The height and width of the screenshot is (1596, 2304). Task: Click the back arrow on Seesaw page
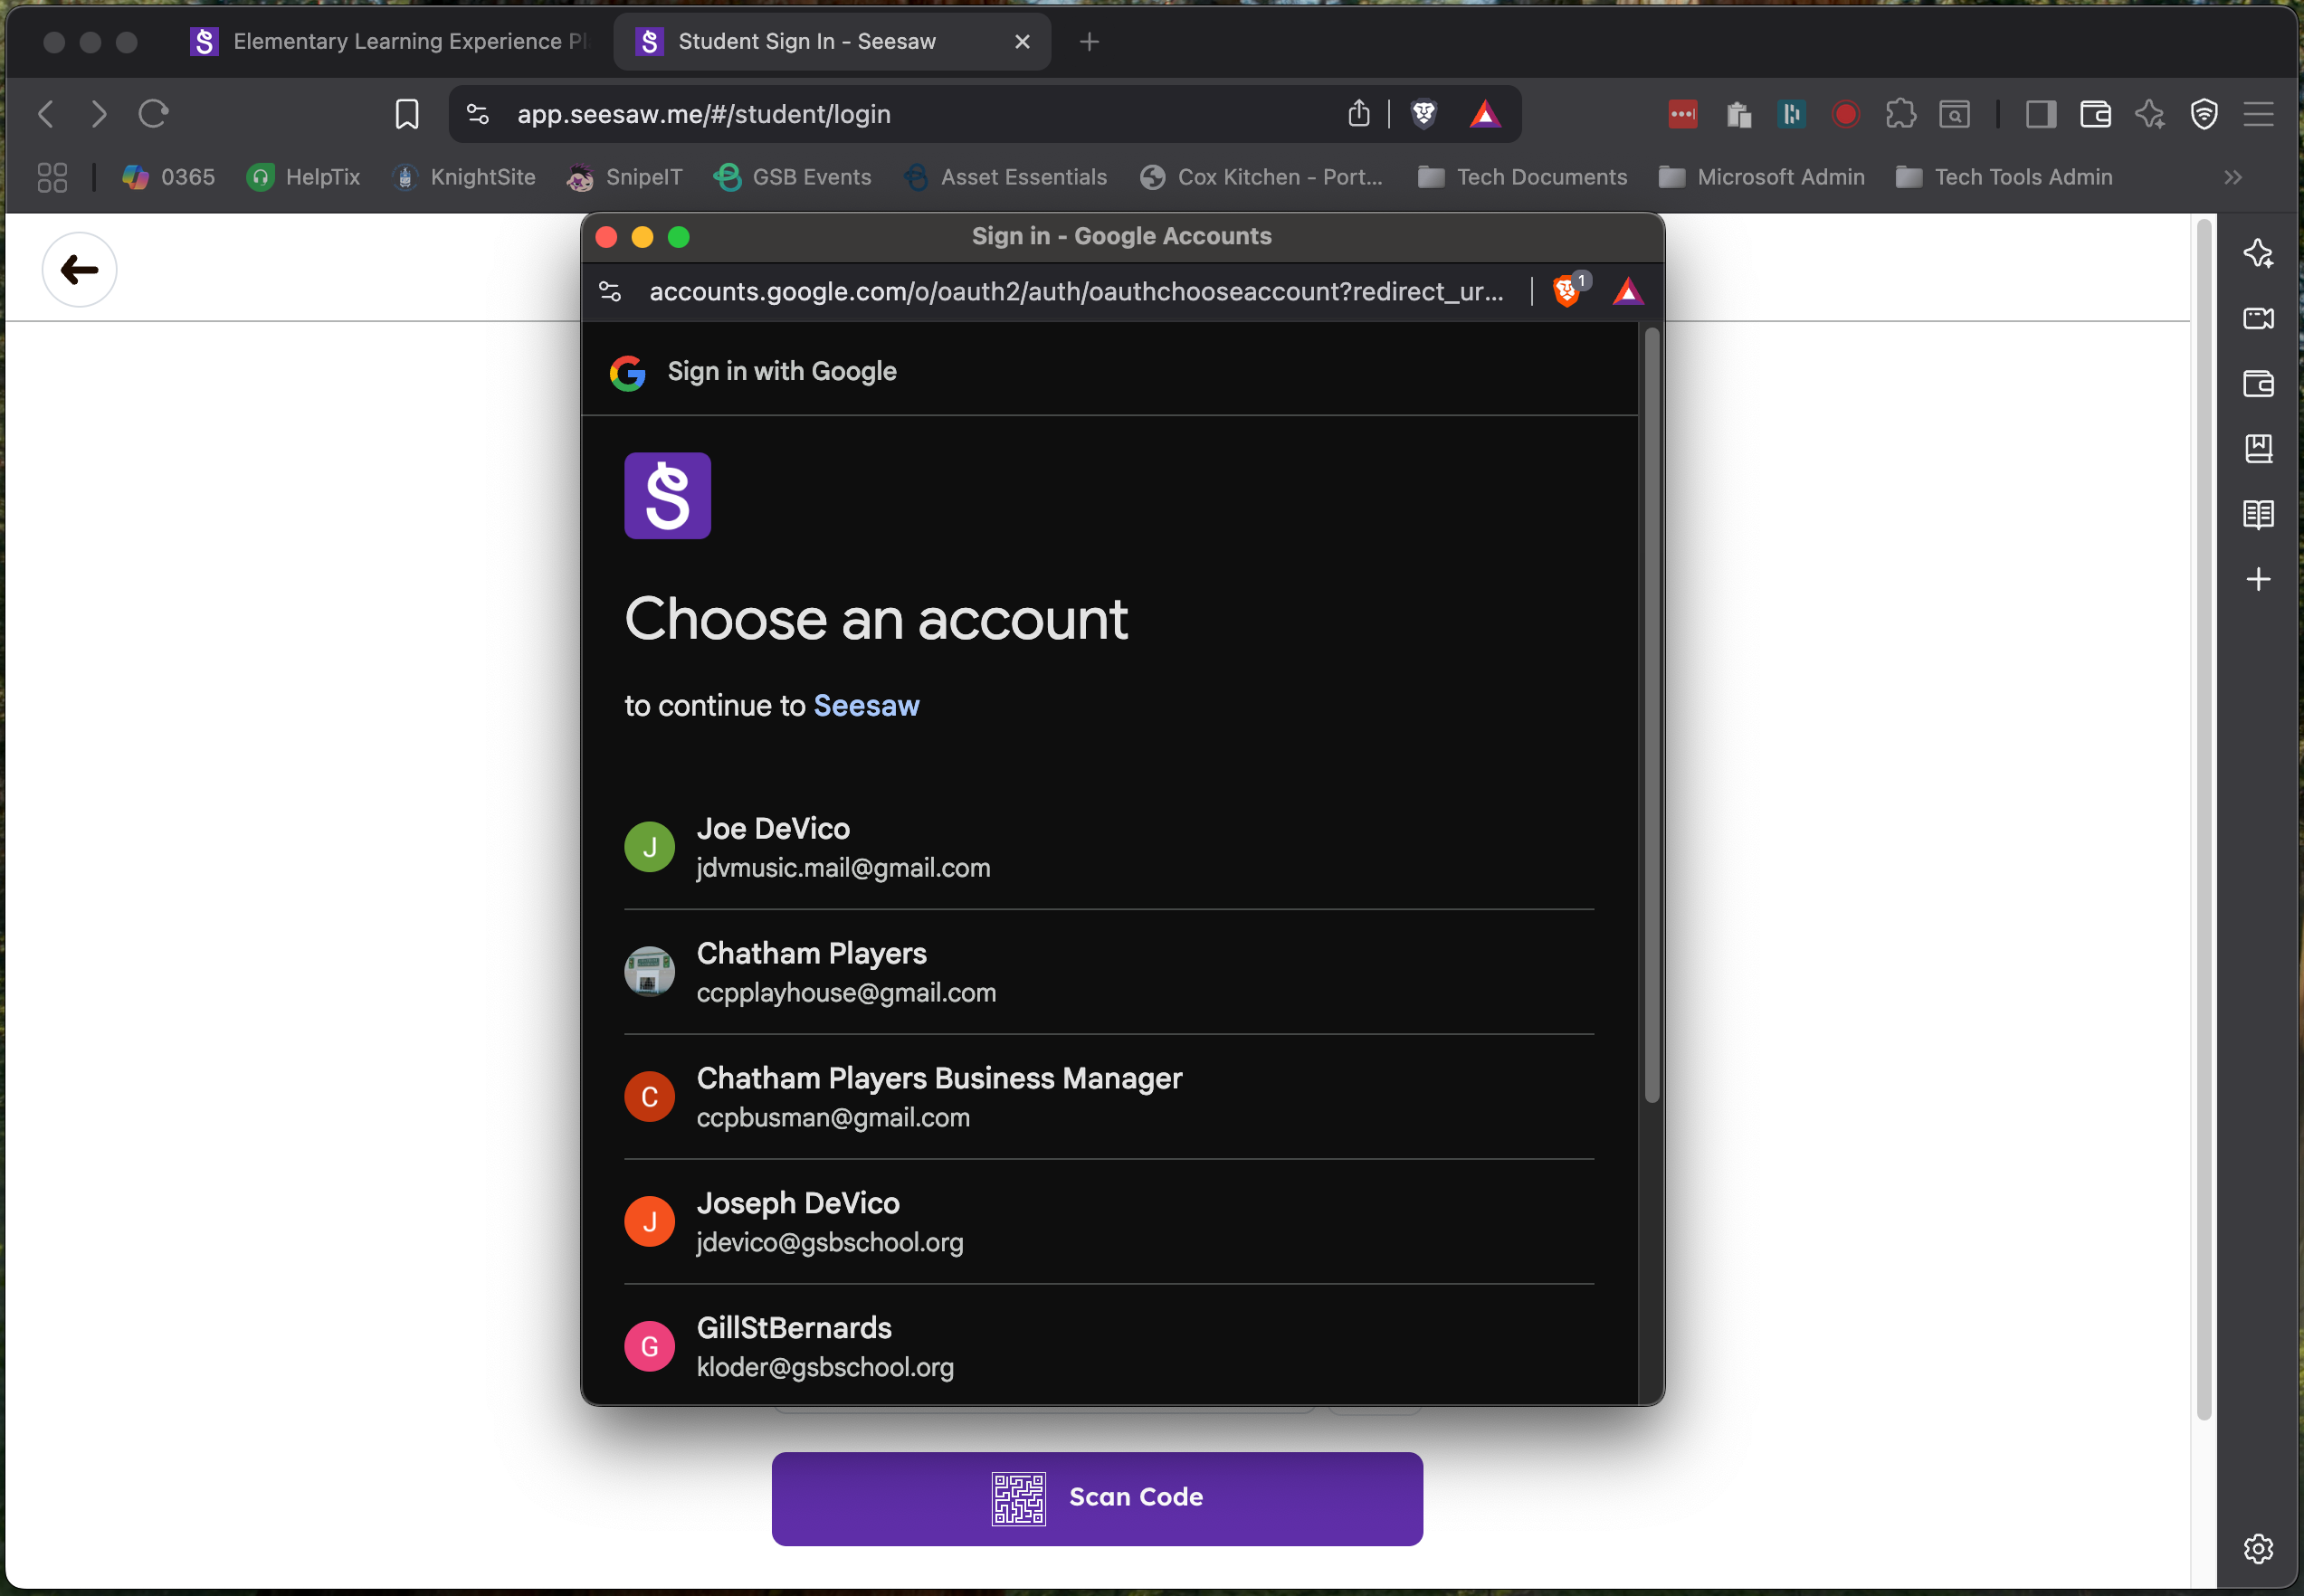[x=79, y=270]
